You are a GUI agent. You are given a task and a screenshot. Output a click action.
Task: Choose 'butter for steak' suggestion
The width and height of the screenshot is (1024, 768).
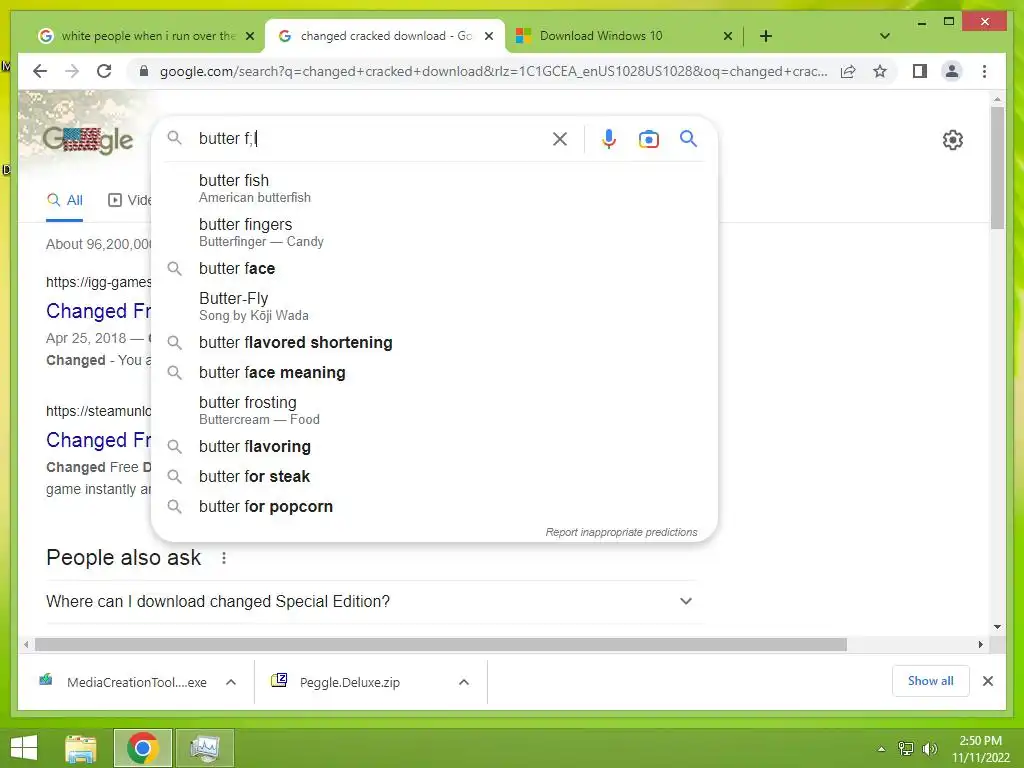coord(434,477)
